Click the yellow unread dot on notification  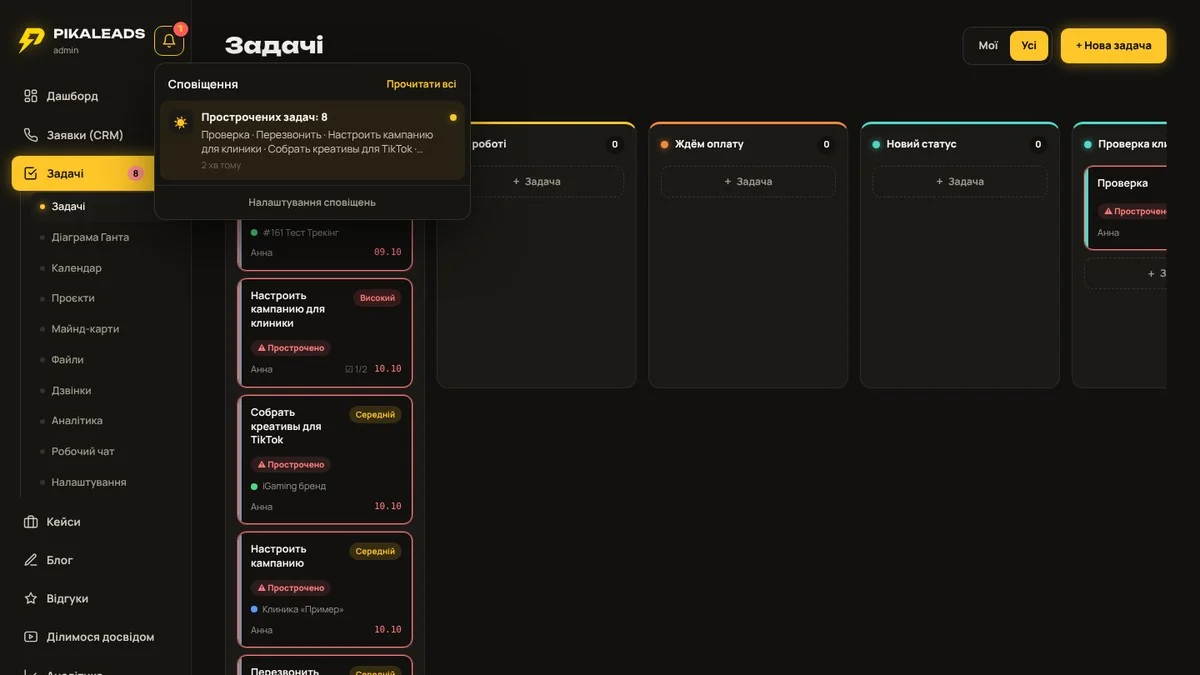pos(453,118)
